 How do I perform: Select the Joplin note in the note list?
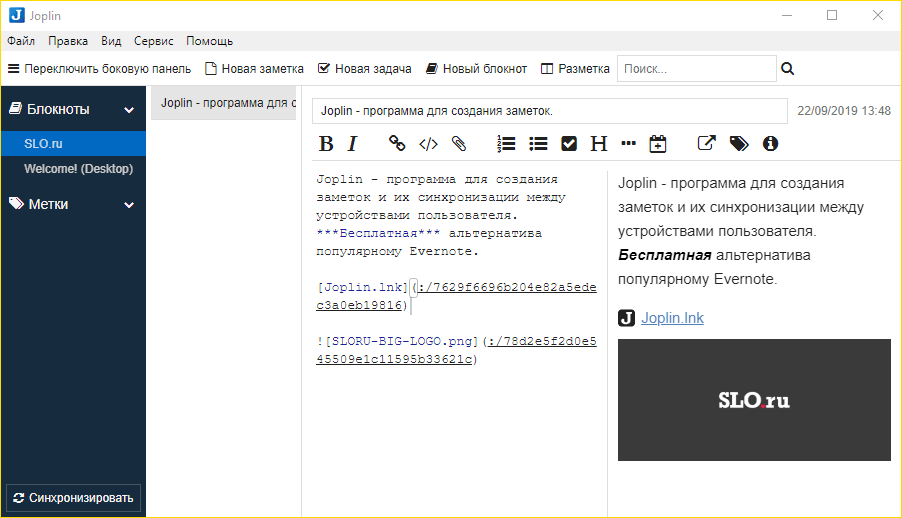point(223,103)
